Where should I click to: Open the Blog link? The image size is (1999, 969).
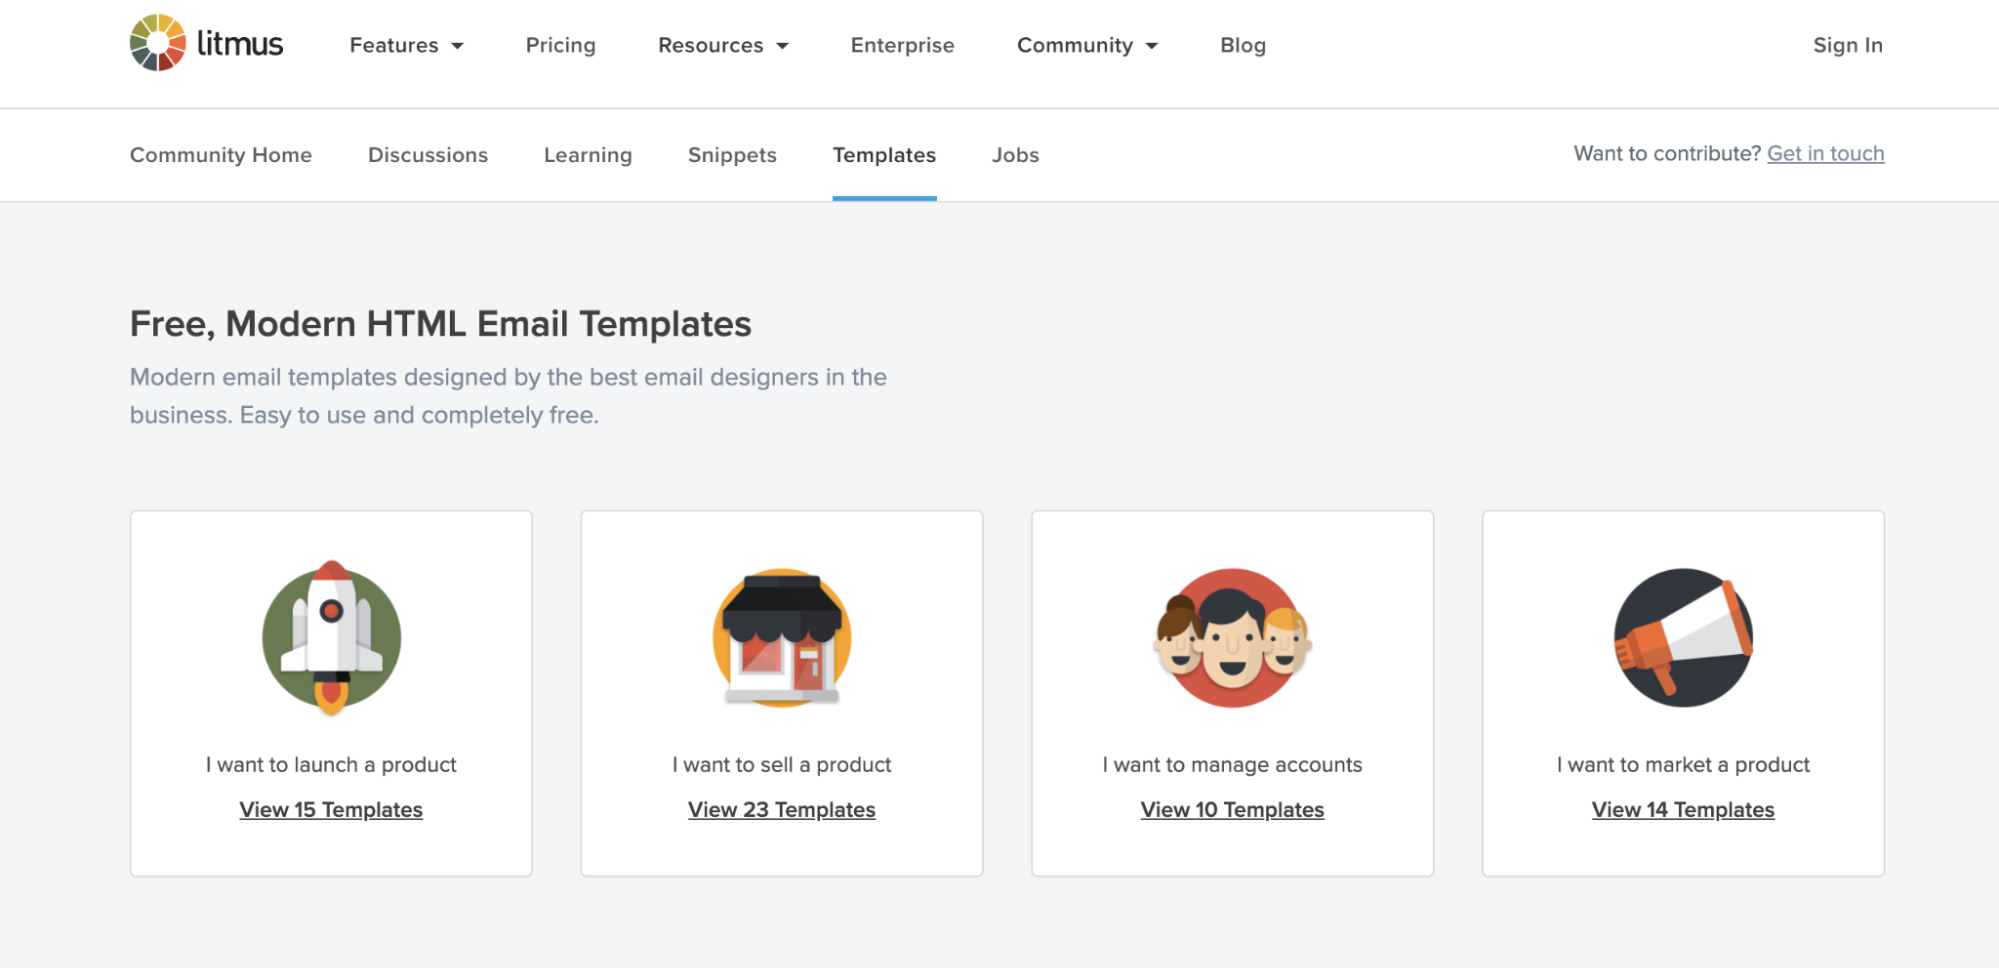coord(1243,45)
